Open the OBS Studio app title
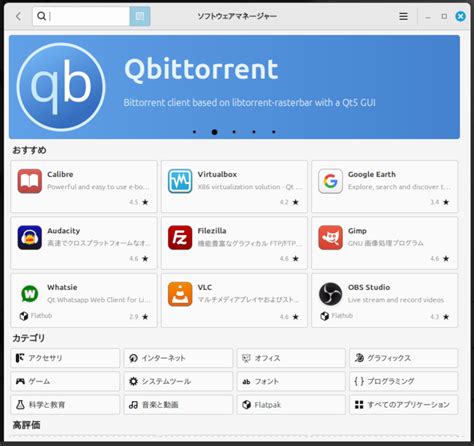 pos(369,287)
